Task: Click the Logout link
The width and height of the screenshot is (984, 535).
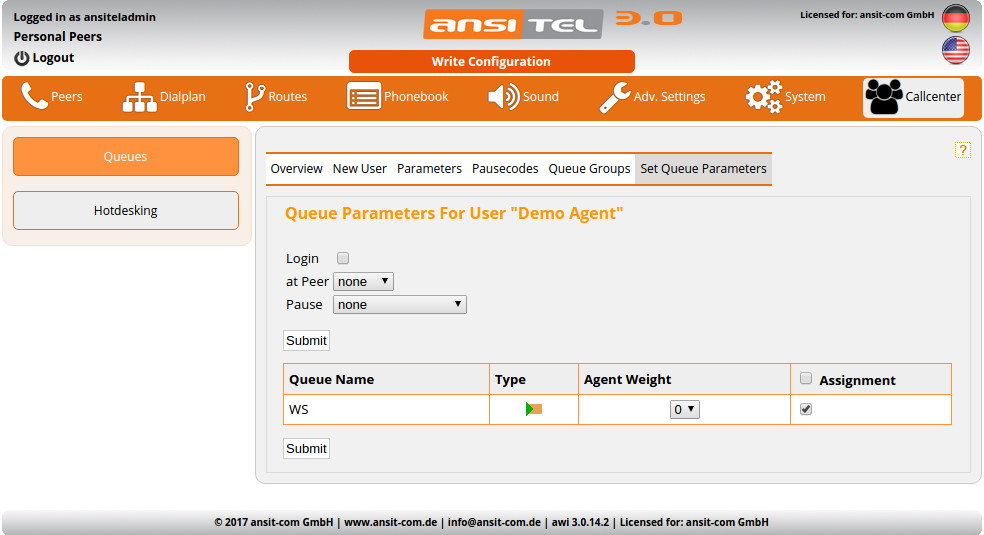Action: tap(44, 58)
